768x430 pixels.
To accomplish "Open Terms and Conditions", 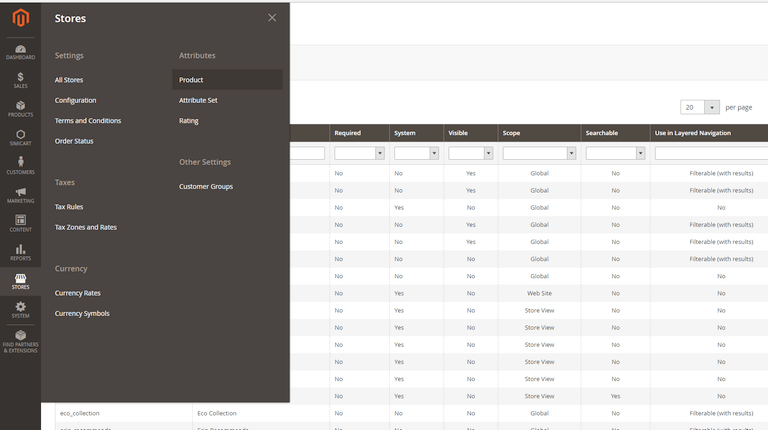I will pyautogui.click(x=88, y=120).
